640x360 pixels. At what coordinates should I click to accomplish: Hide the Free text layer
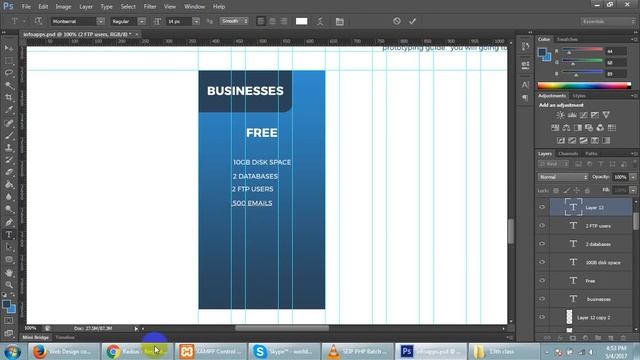click(x=542, y=281)
